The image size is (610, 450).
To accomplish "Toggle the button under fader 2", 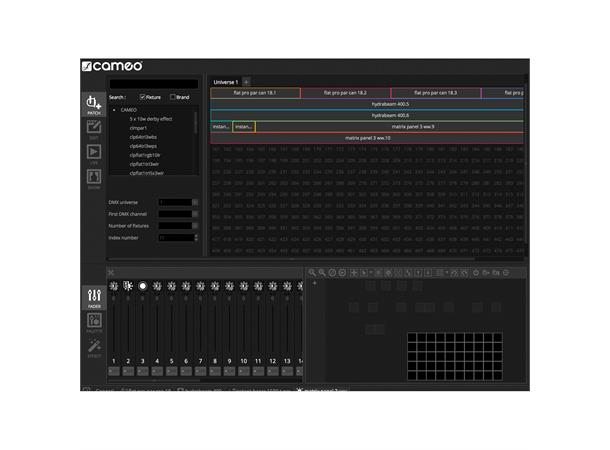I will click(128, 371).
